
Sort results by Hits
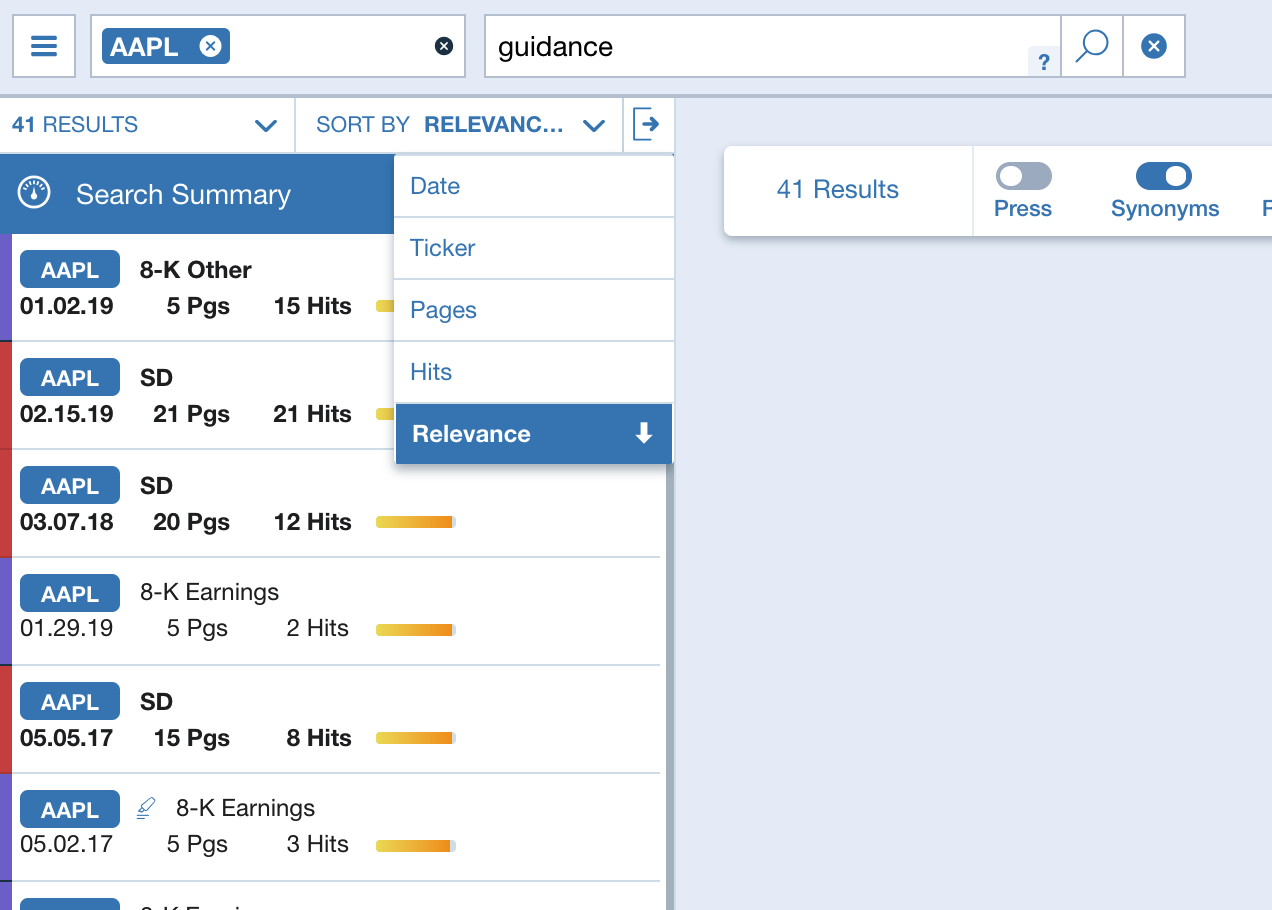534,372
